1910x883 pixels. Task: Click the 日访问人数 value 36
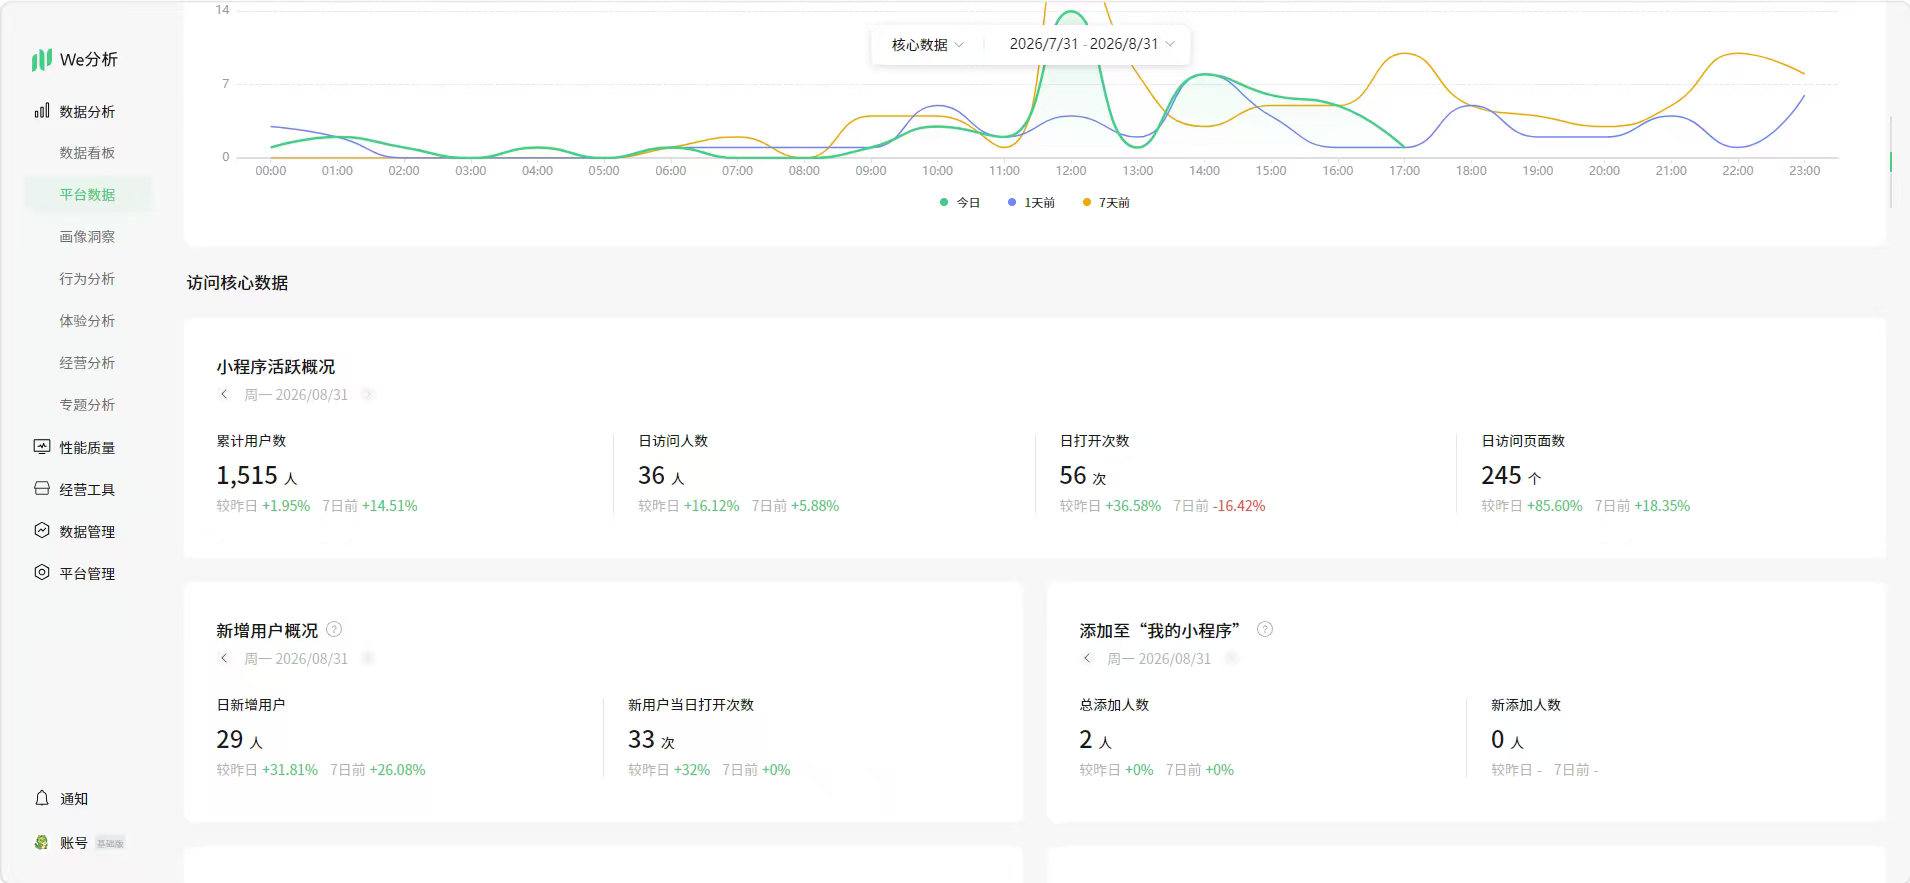tap(651, 476)
